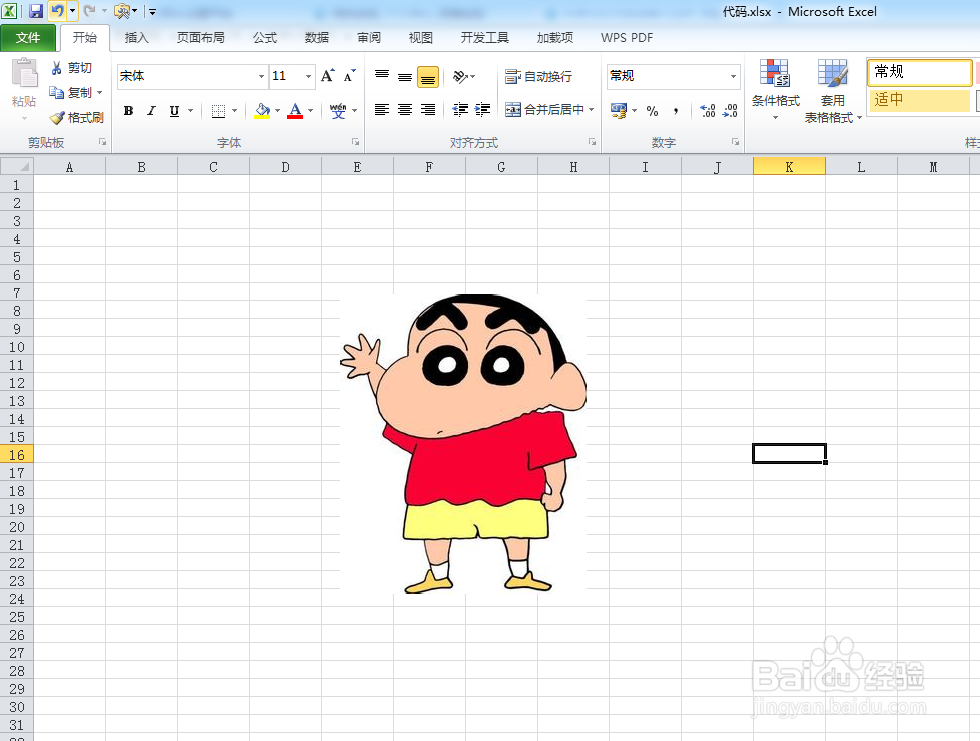Apply comma style format
Screen dimensions: 980x741
676,111
